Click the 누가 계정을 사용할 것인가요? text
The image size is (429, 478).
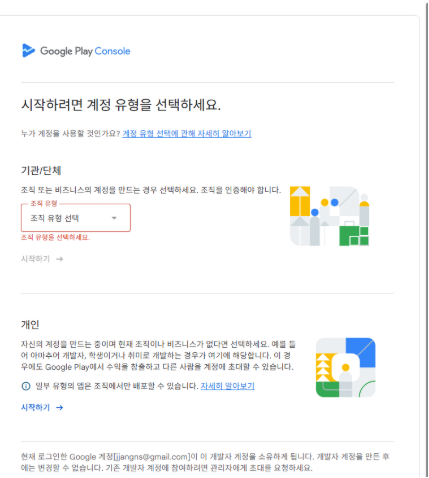[71, 134]
